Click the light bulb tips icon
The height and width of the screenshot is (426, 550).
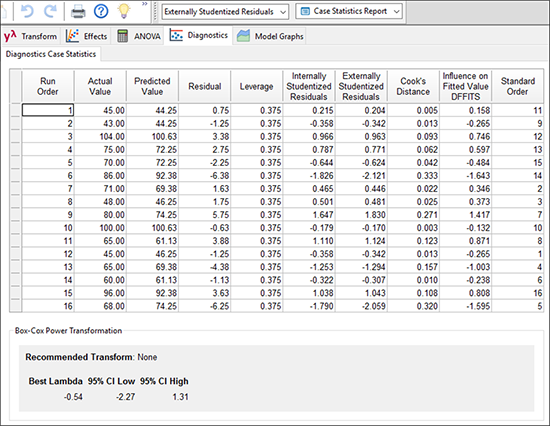(124, 11)
